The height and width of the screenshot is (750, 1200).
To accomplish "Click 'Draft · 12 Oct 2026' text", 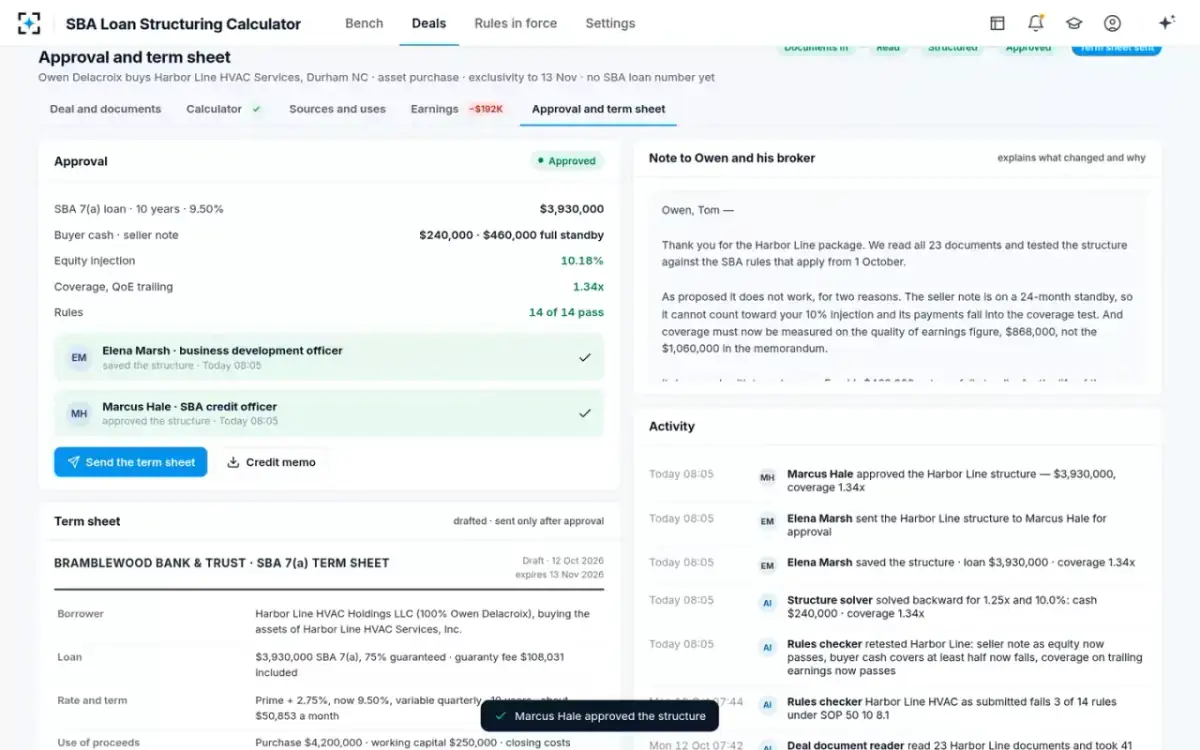I will (x=563, y=561).
